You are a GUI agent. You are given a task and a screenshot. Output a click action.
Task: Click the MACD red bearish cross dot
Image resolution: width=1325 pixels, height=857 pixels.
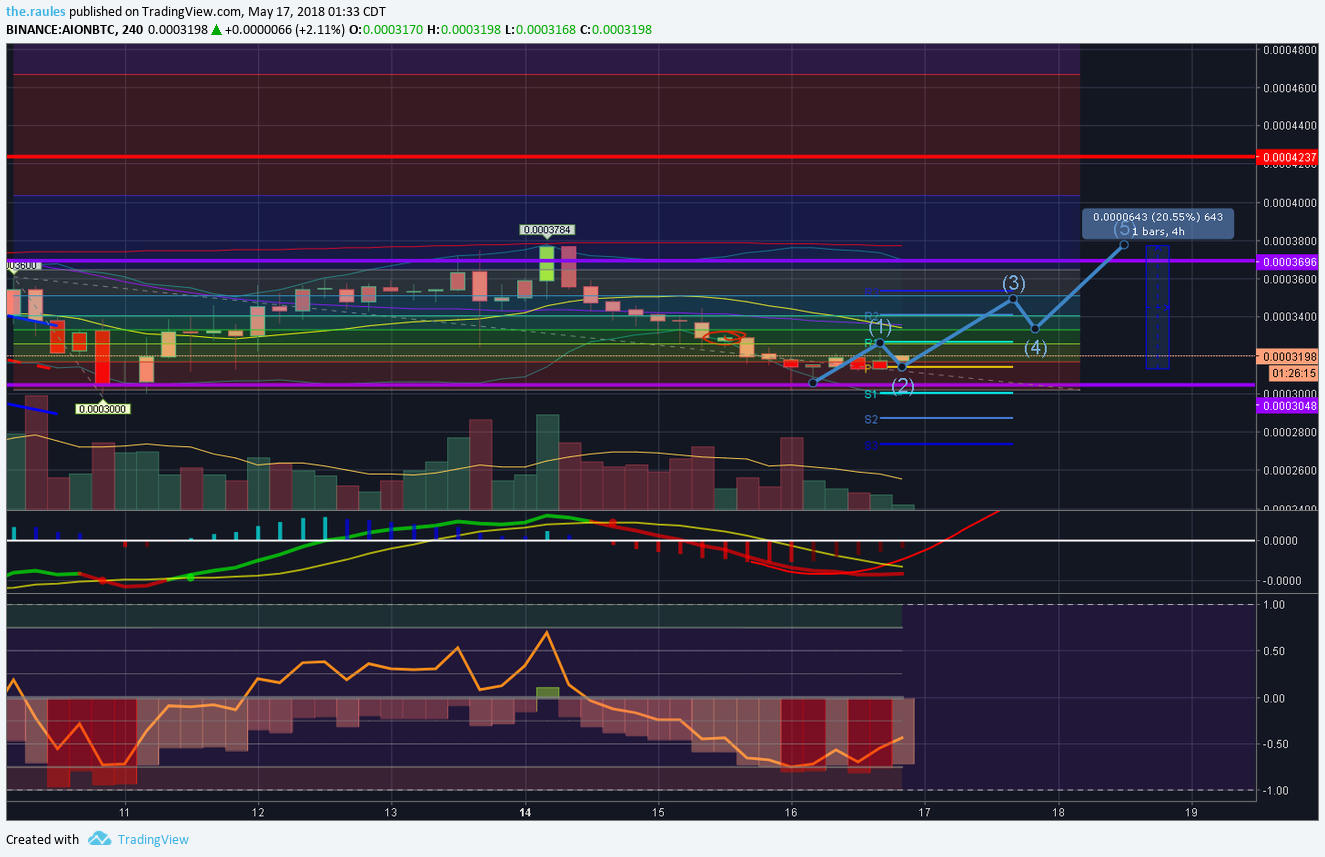click(612, 523)
